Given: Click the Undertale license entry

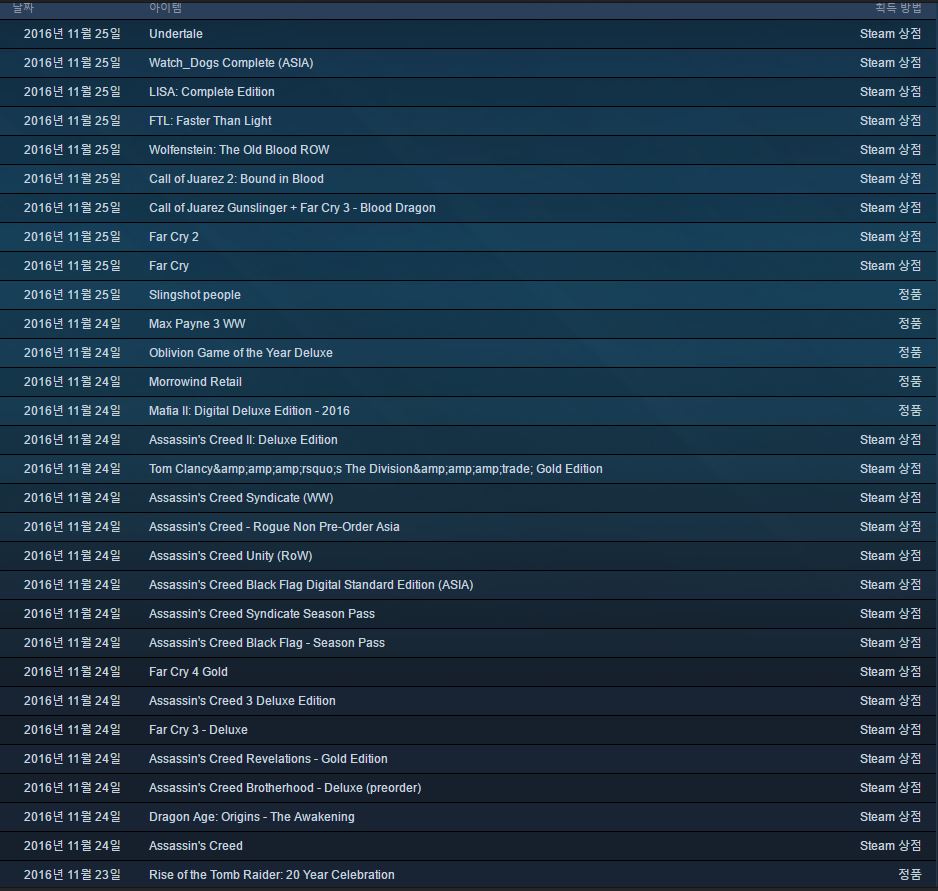Looking at the screenshot, I should point(176,34).
